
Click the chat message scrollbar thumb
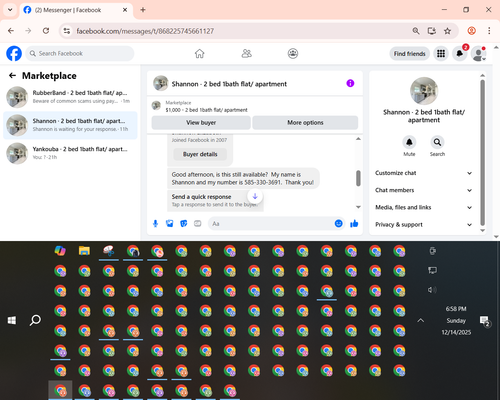tap(358, 178)
